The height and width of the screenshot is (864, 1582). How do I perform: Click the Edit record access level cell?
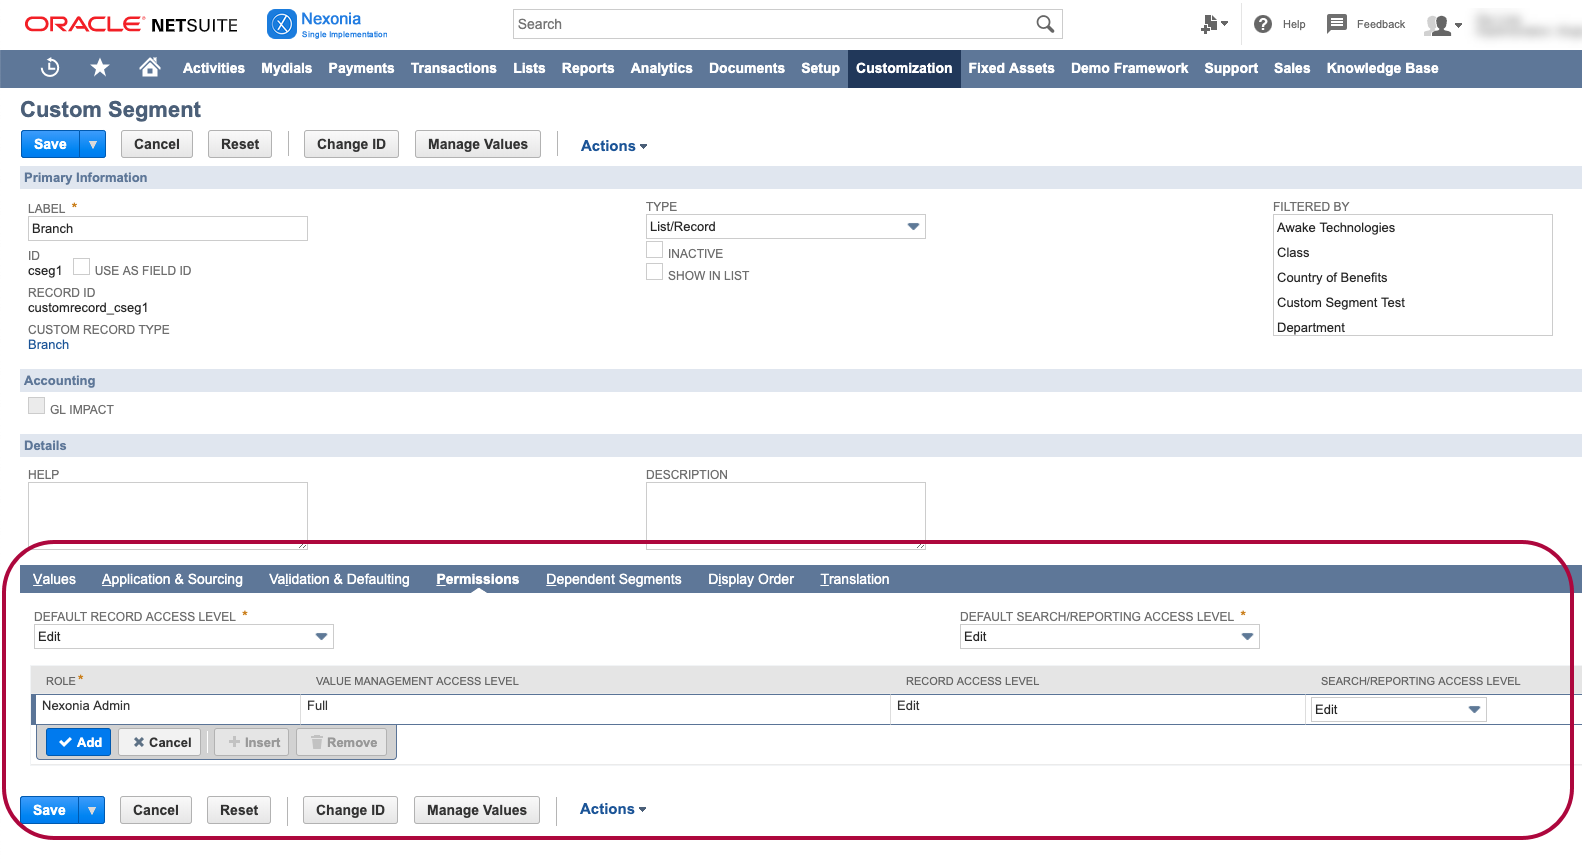[x=1098, y=709]
